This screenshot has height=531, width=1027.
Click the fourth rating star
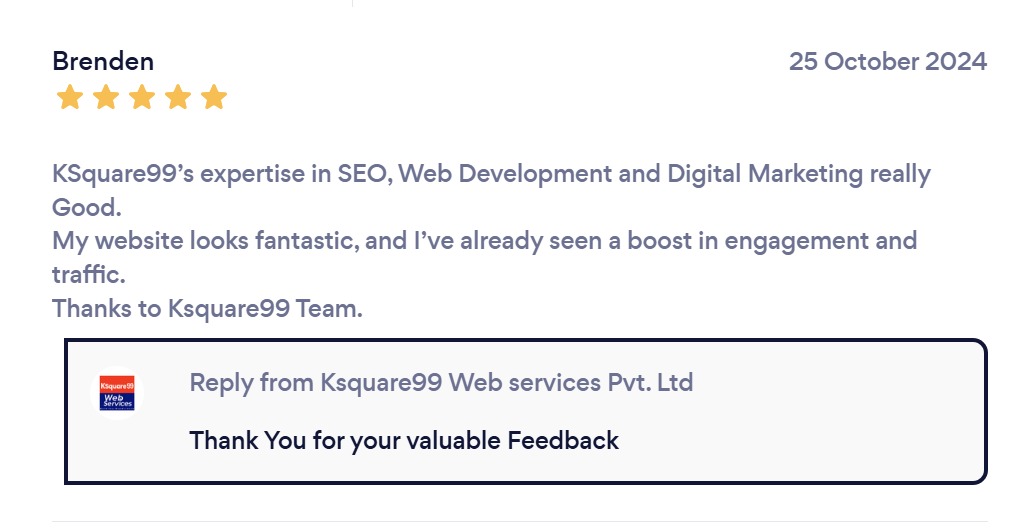pyautogui.click(x=178, y=98)
